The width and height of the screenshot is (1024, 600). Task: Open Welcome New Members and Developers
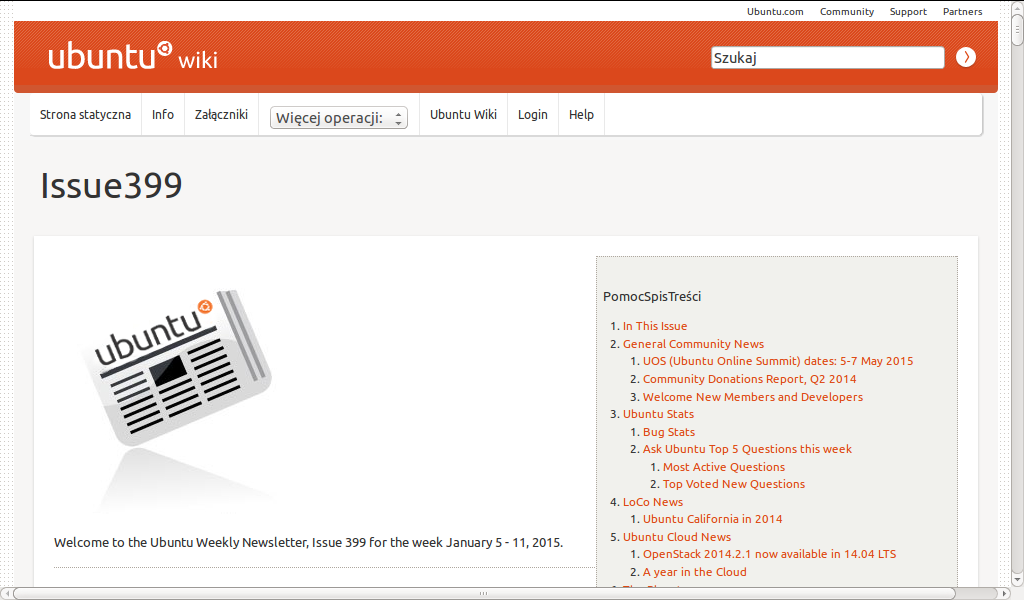click(753, 397)
